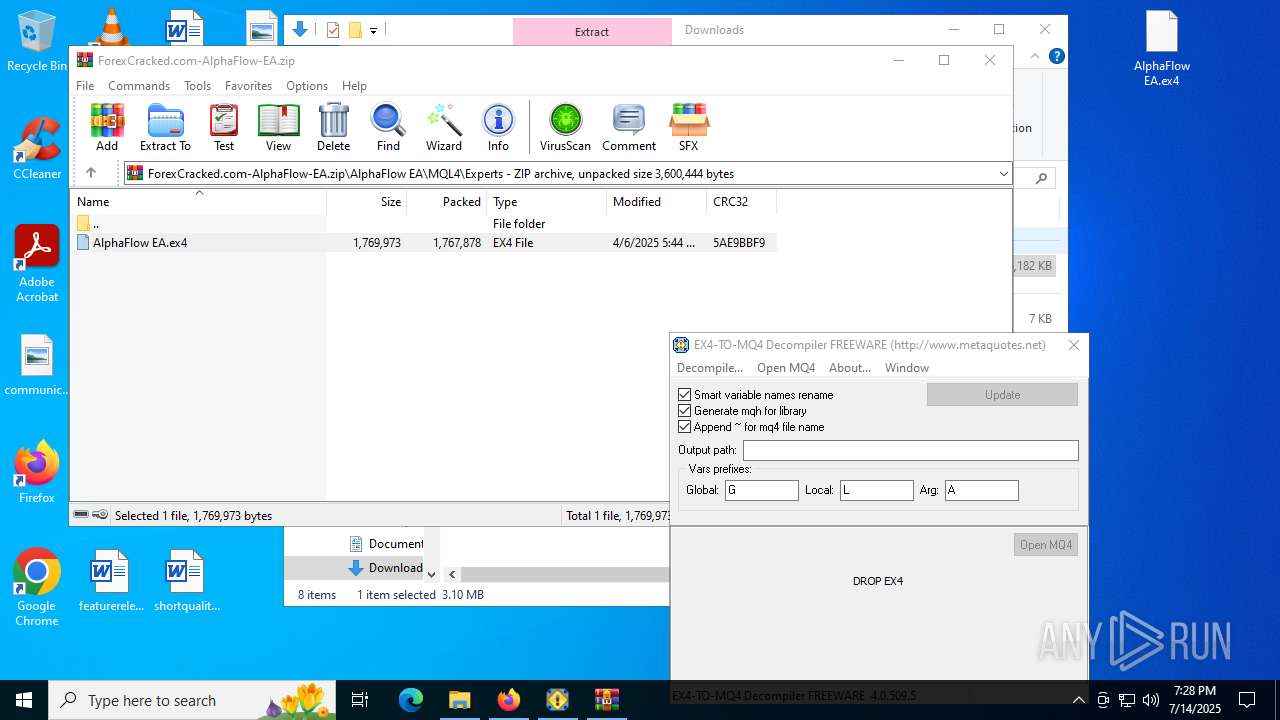Expand the WinRAR address path dropdown
This screenshot has width=1280, height=720.
(x=1003, y=174)
